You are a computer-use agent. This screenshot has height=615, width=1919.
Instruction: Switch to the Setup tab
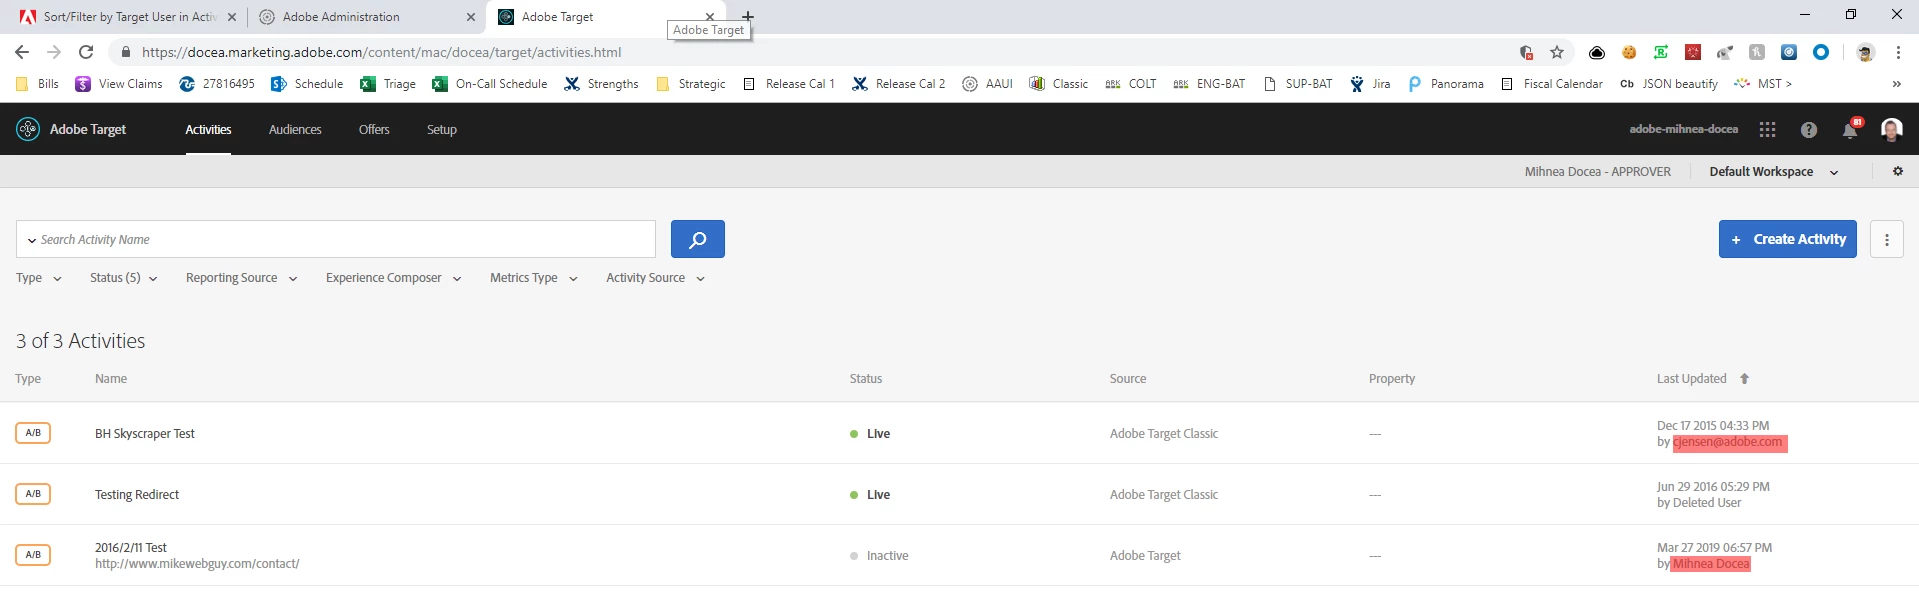click(x=442, y=129)
